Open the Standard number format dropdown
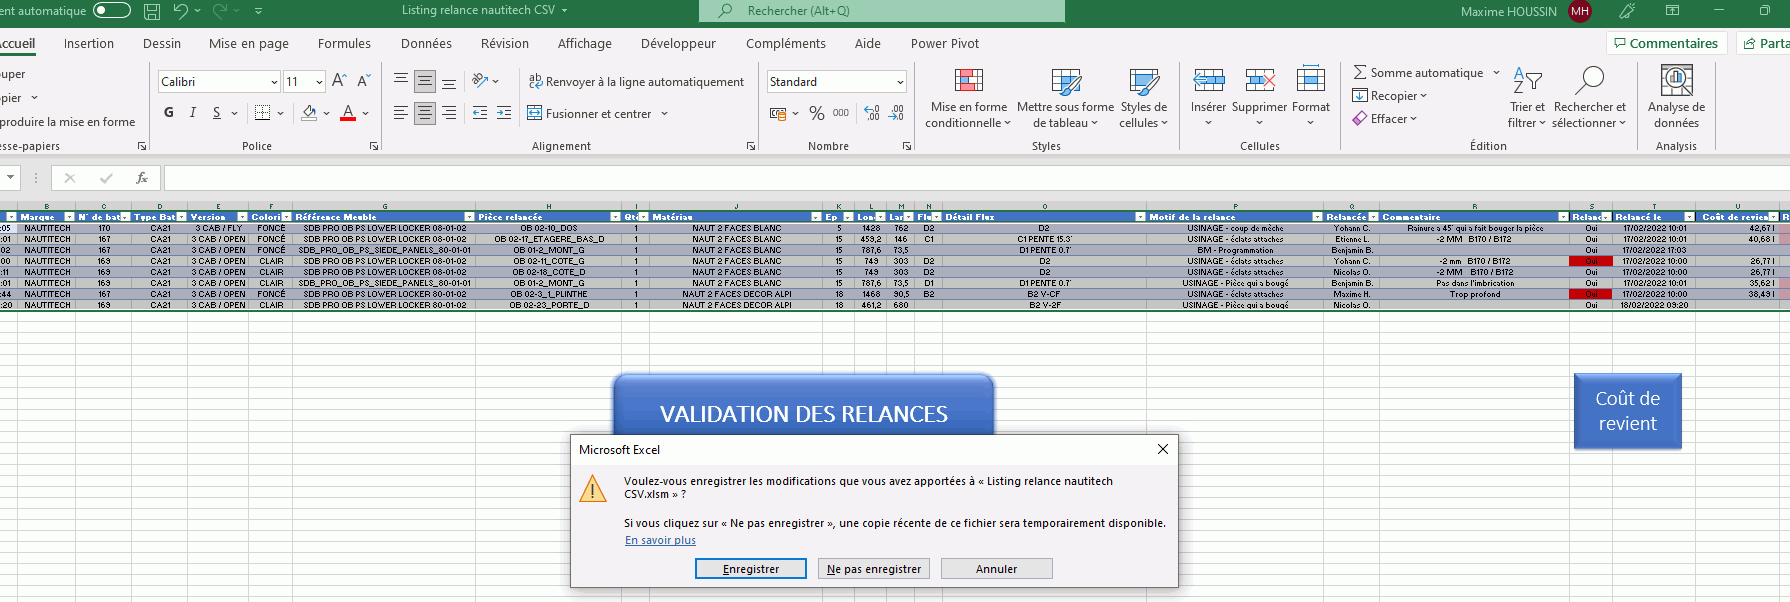This screenshot has width=1790, height=602. tap(900, 82)
